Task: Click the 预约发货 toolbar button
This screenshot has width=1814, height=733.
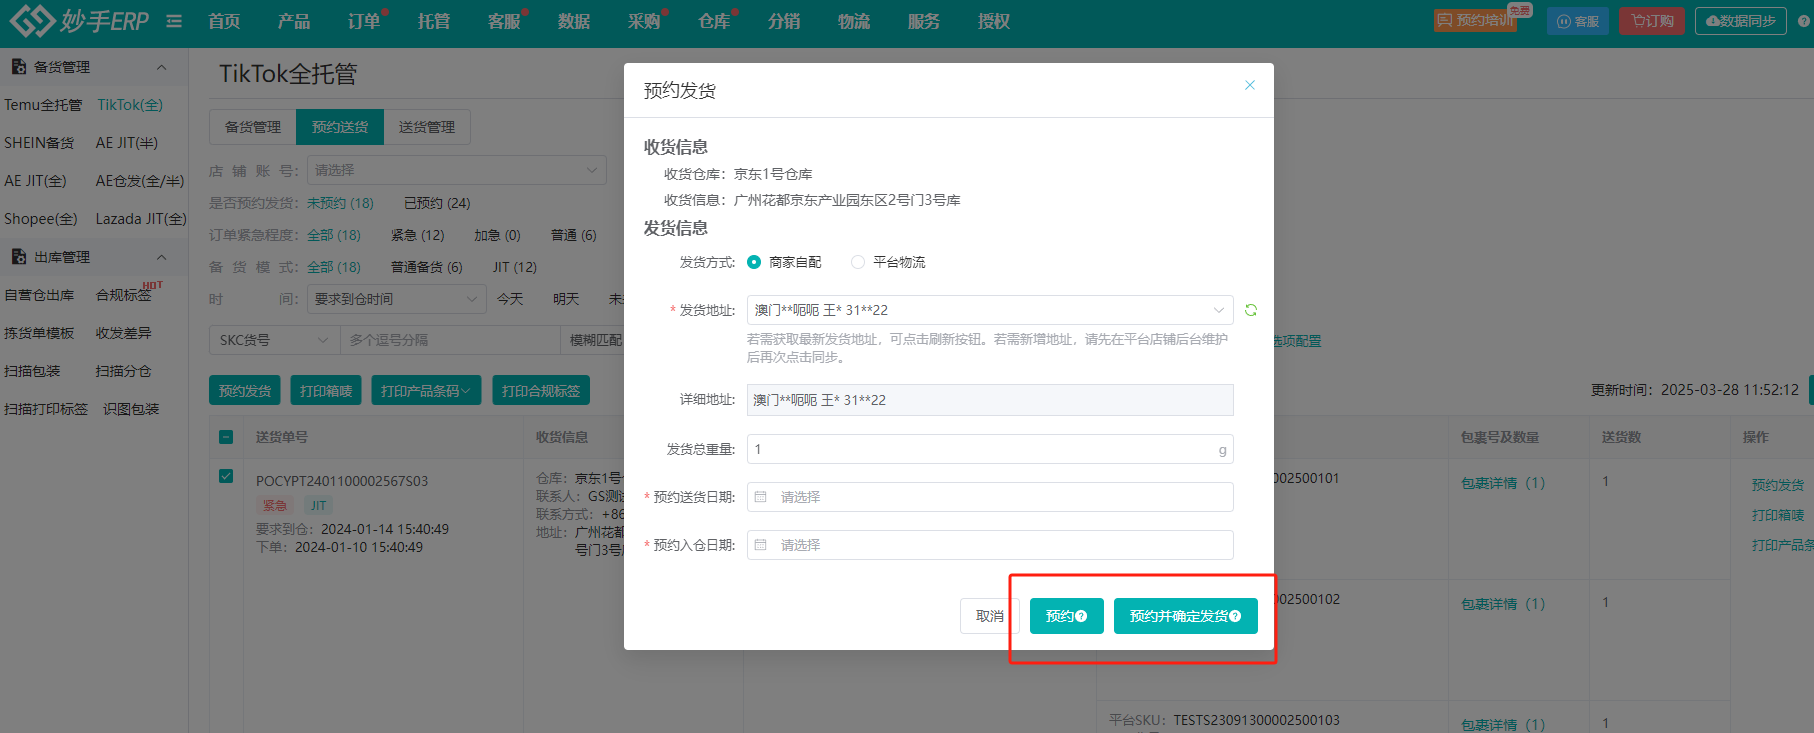Action: point(245,391)
